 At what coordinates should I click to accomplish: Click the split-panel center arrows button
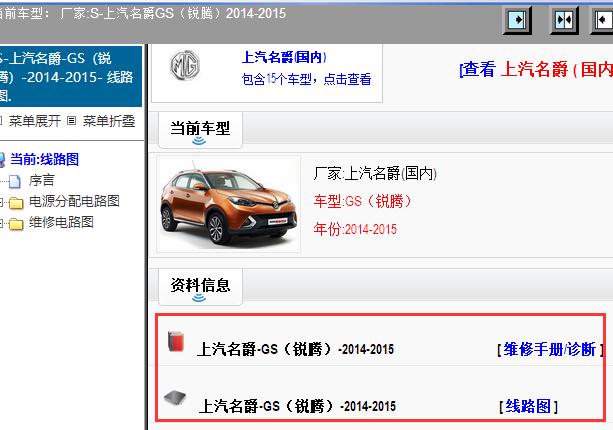564,20
